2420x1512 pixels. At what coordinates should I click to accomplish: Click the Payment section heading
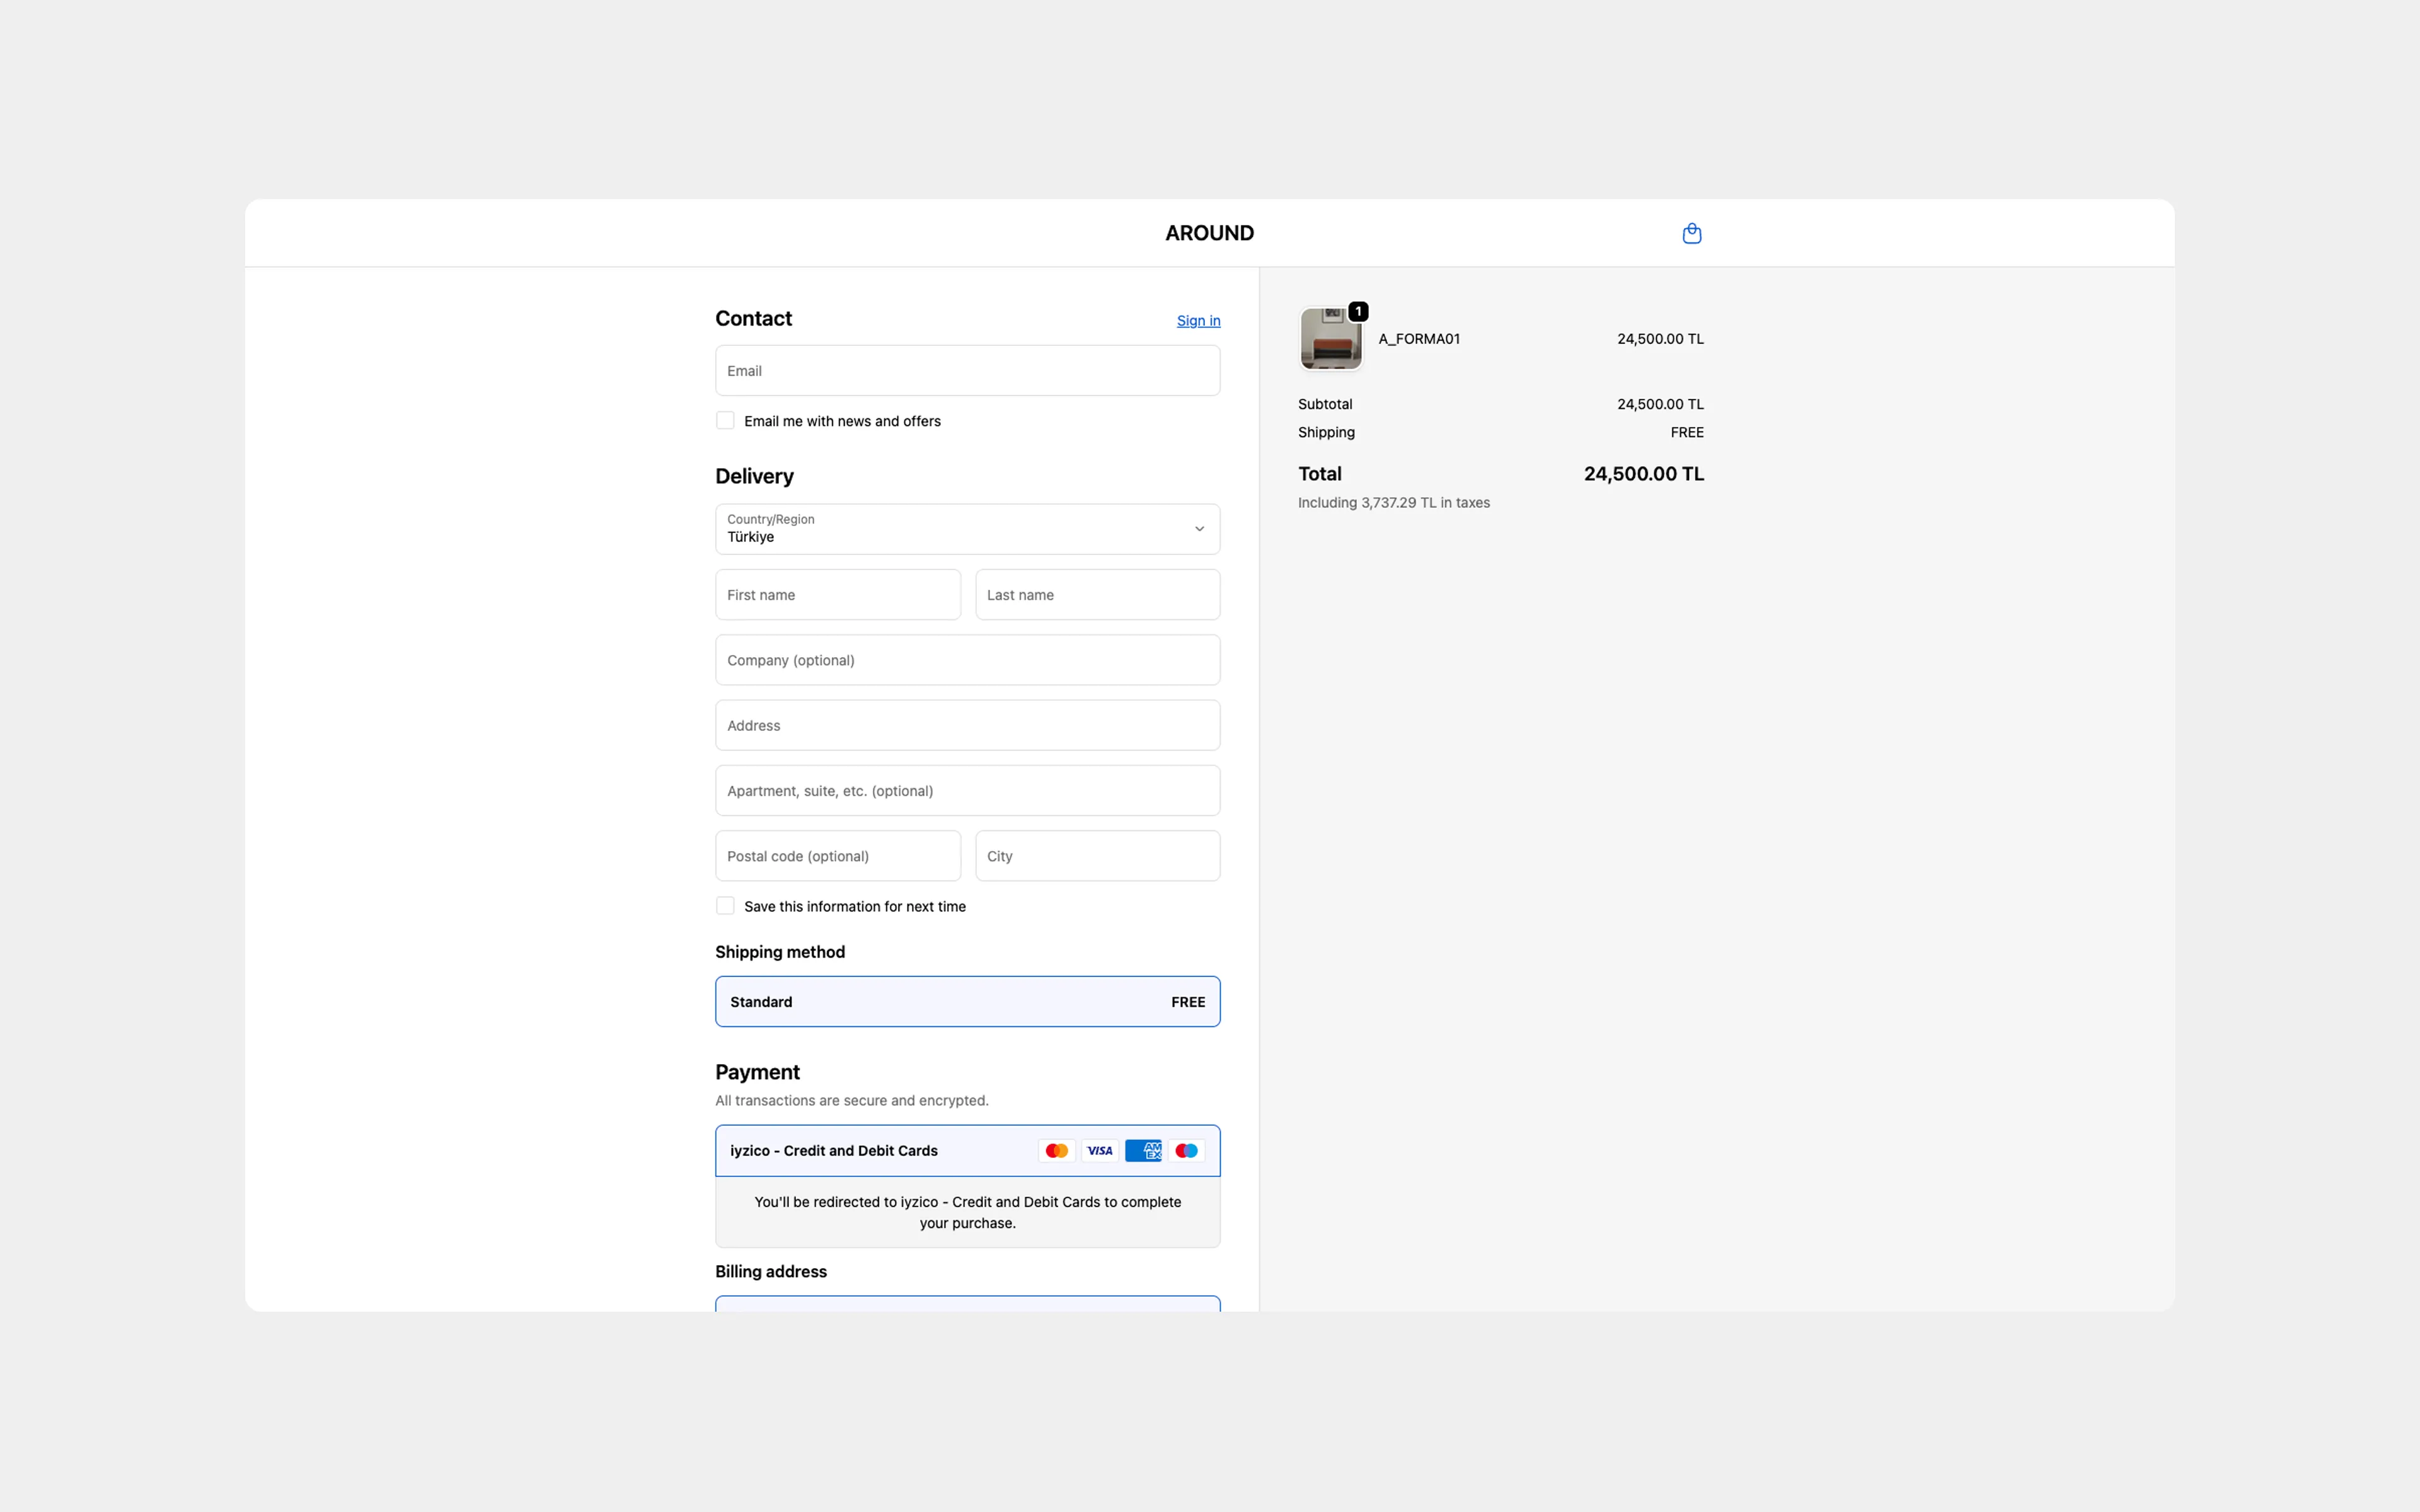pos(757,1072)
